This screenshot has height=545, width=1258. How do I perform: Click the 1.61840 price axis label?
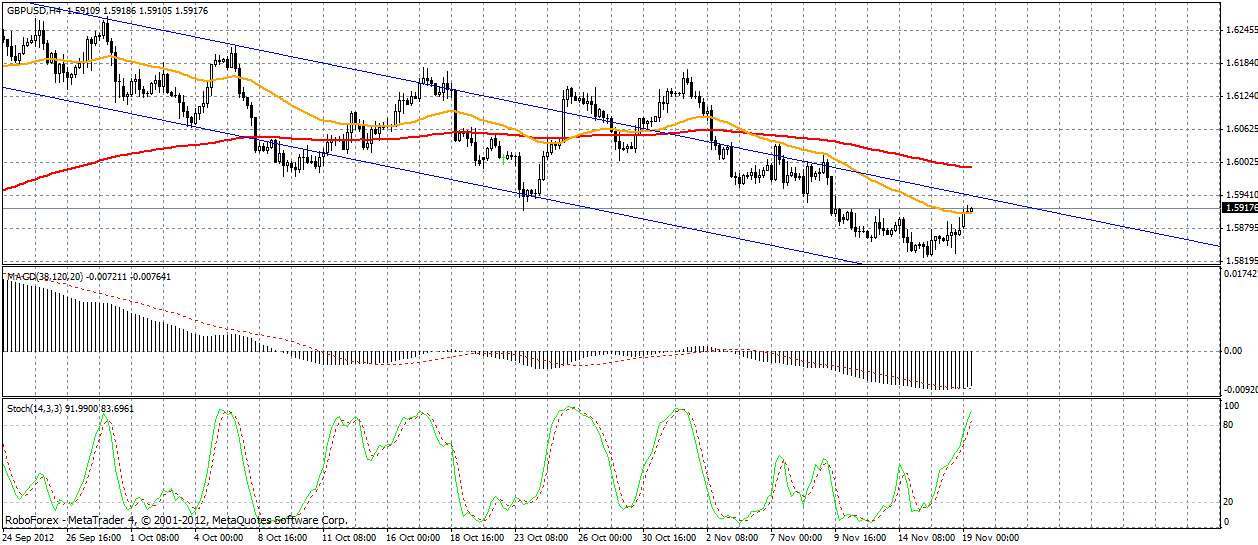click(x=1240, y=62)
